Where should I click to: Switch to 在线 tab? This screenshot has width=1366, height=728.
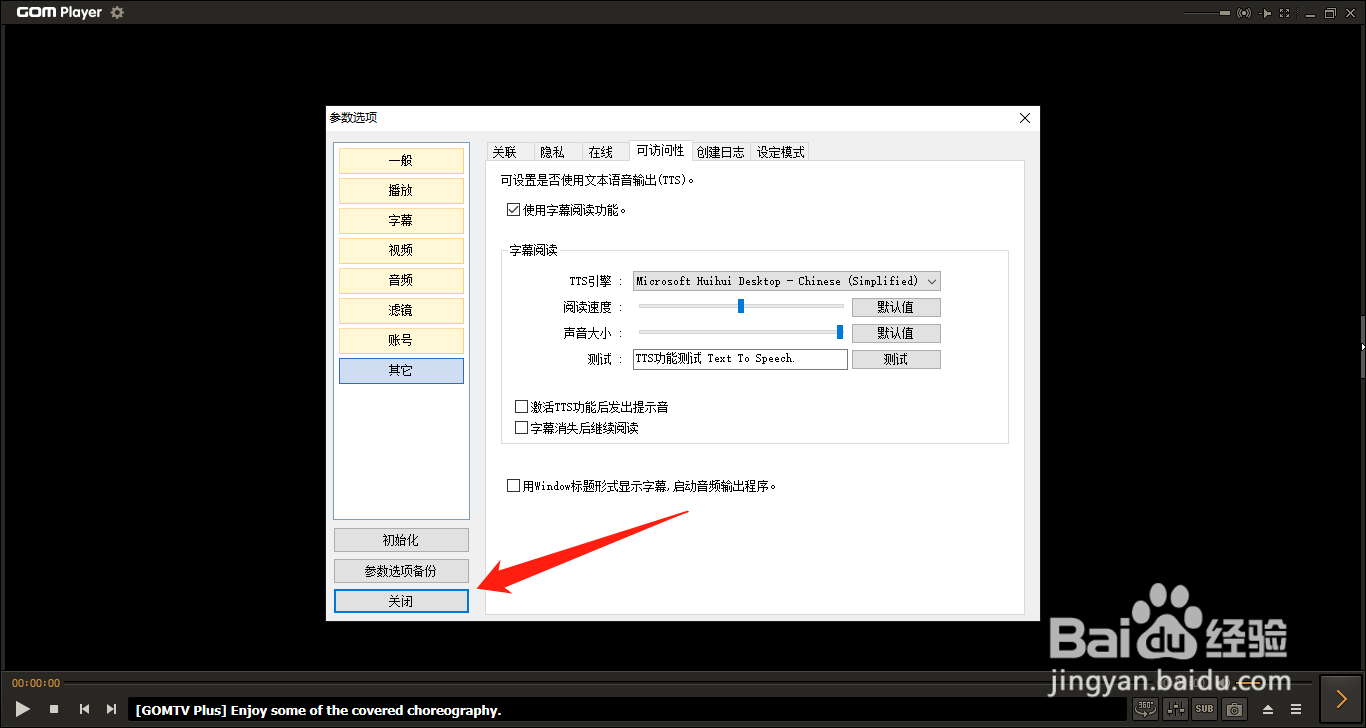point(601,152)
